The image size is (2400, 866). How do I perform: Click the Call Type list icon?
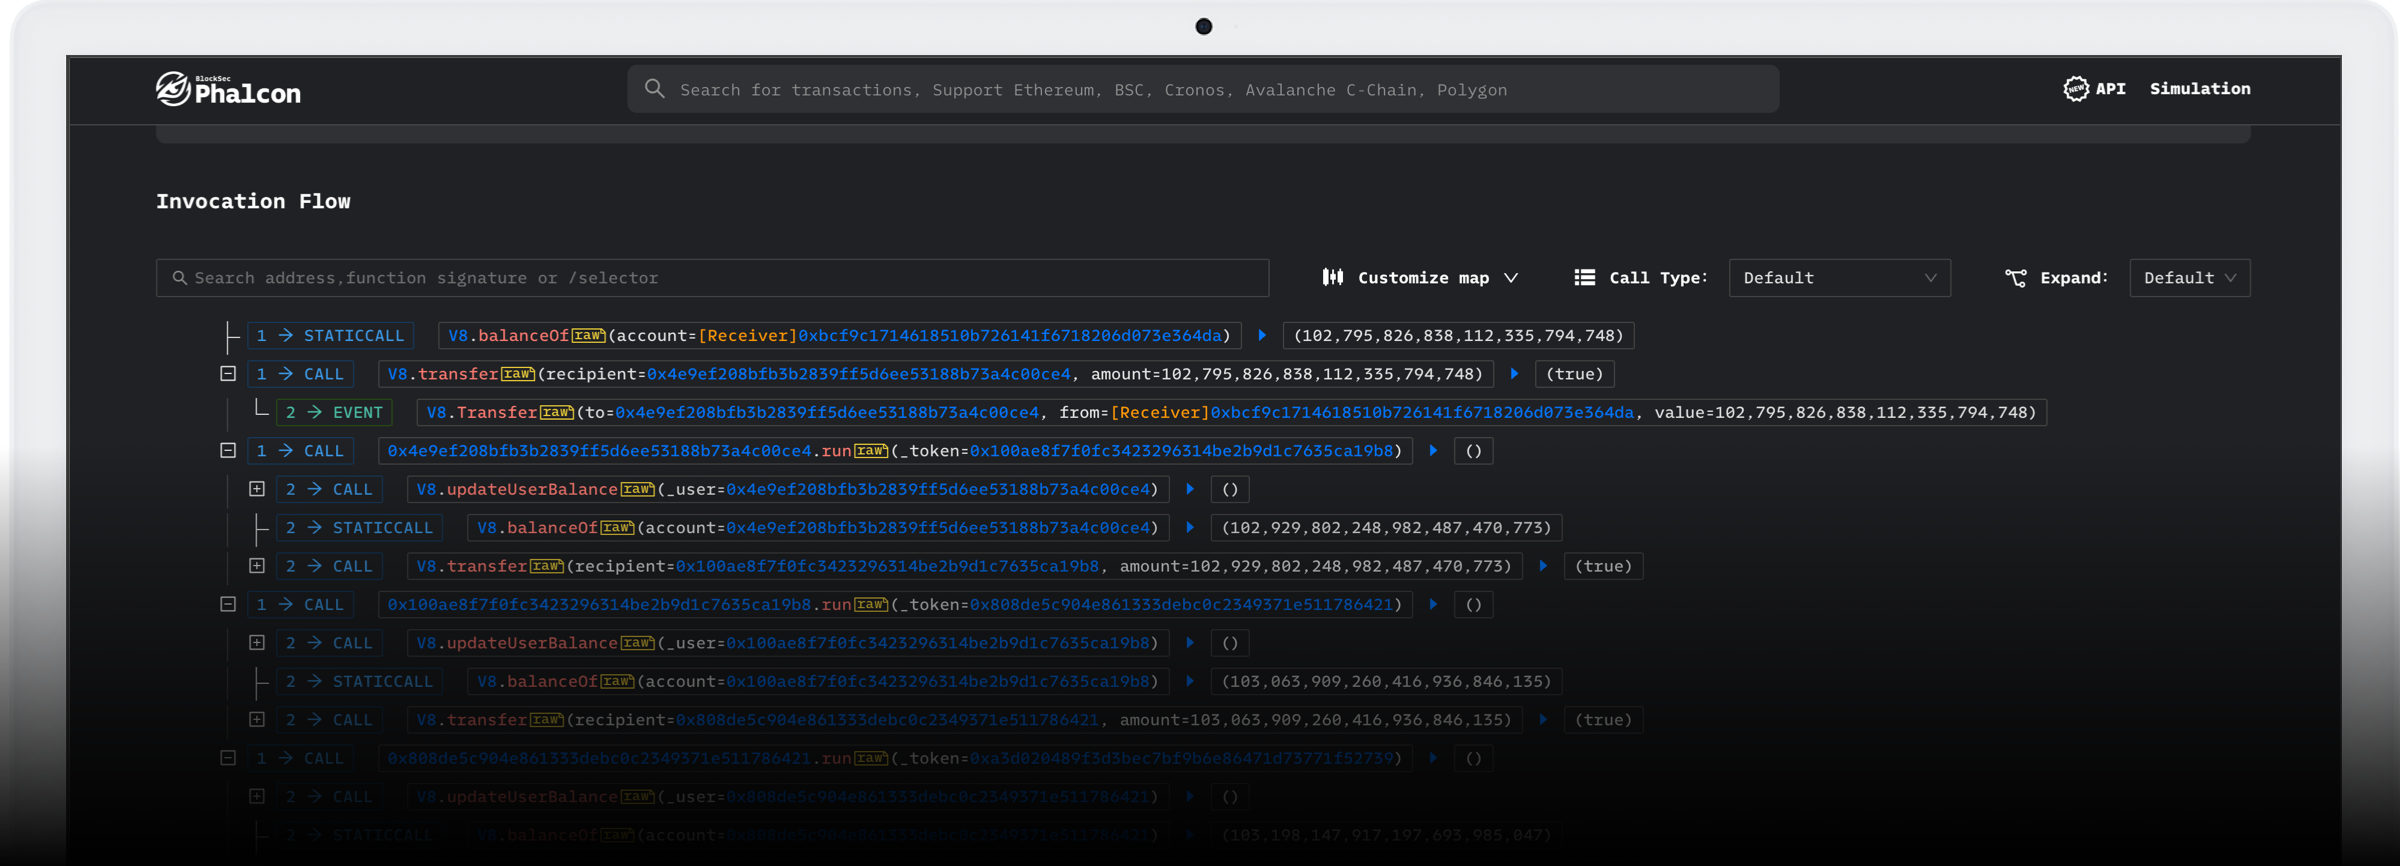click(1585, 278)
